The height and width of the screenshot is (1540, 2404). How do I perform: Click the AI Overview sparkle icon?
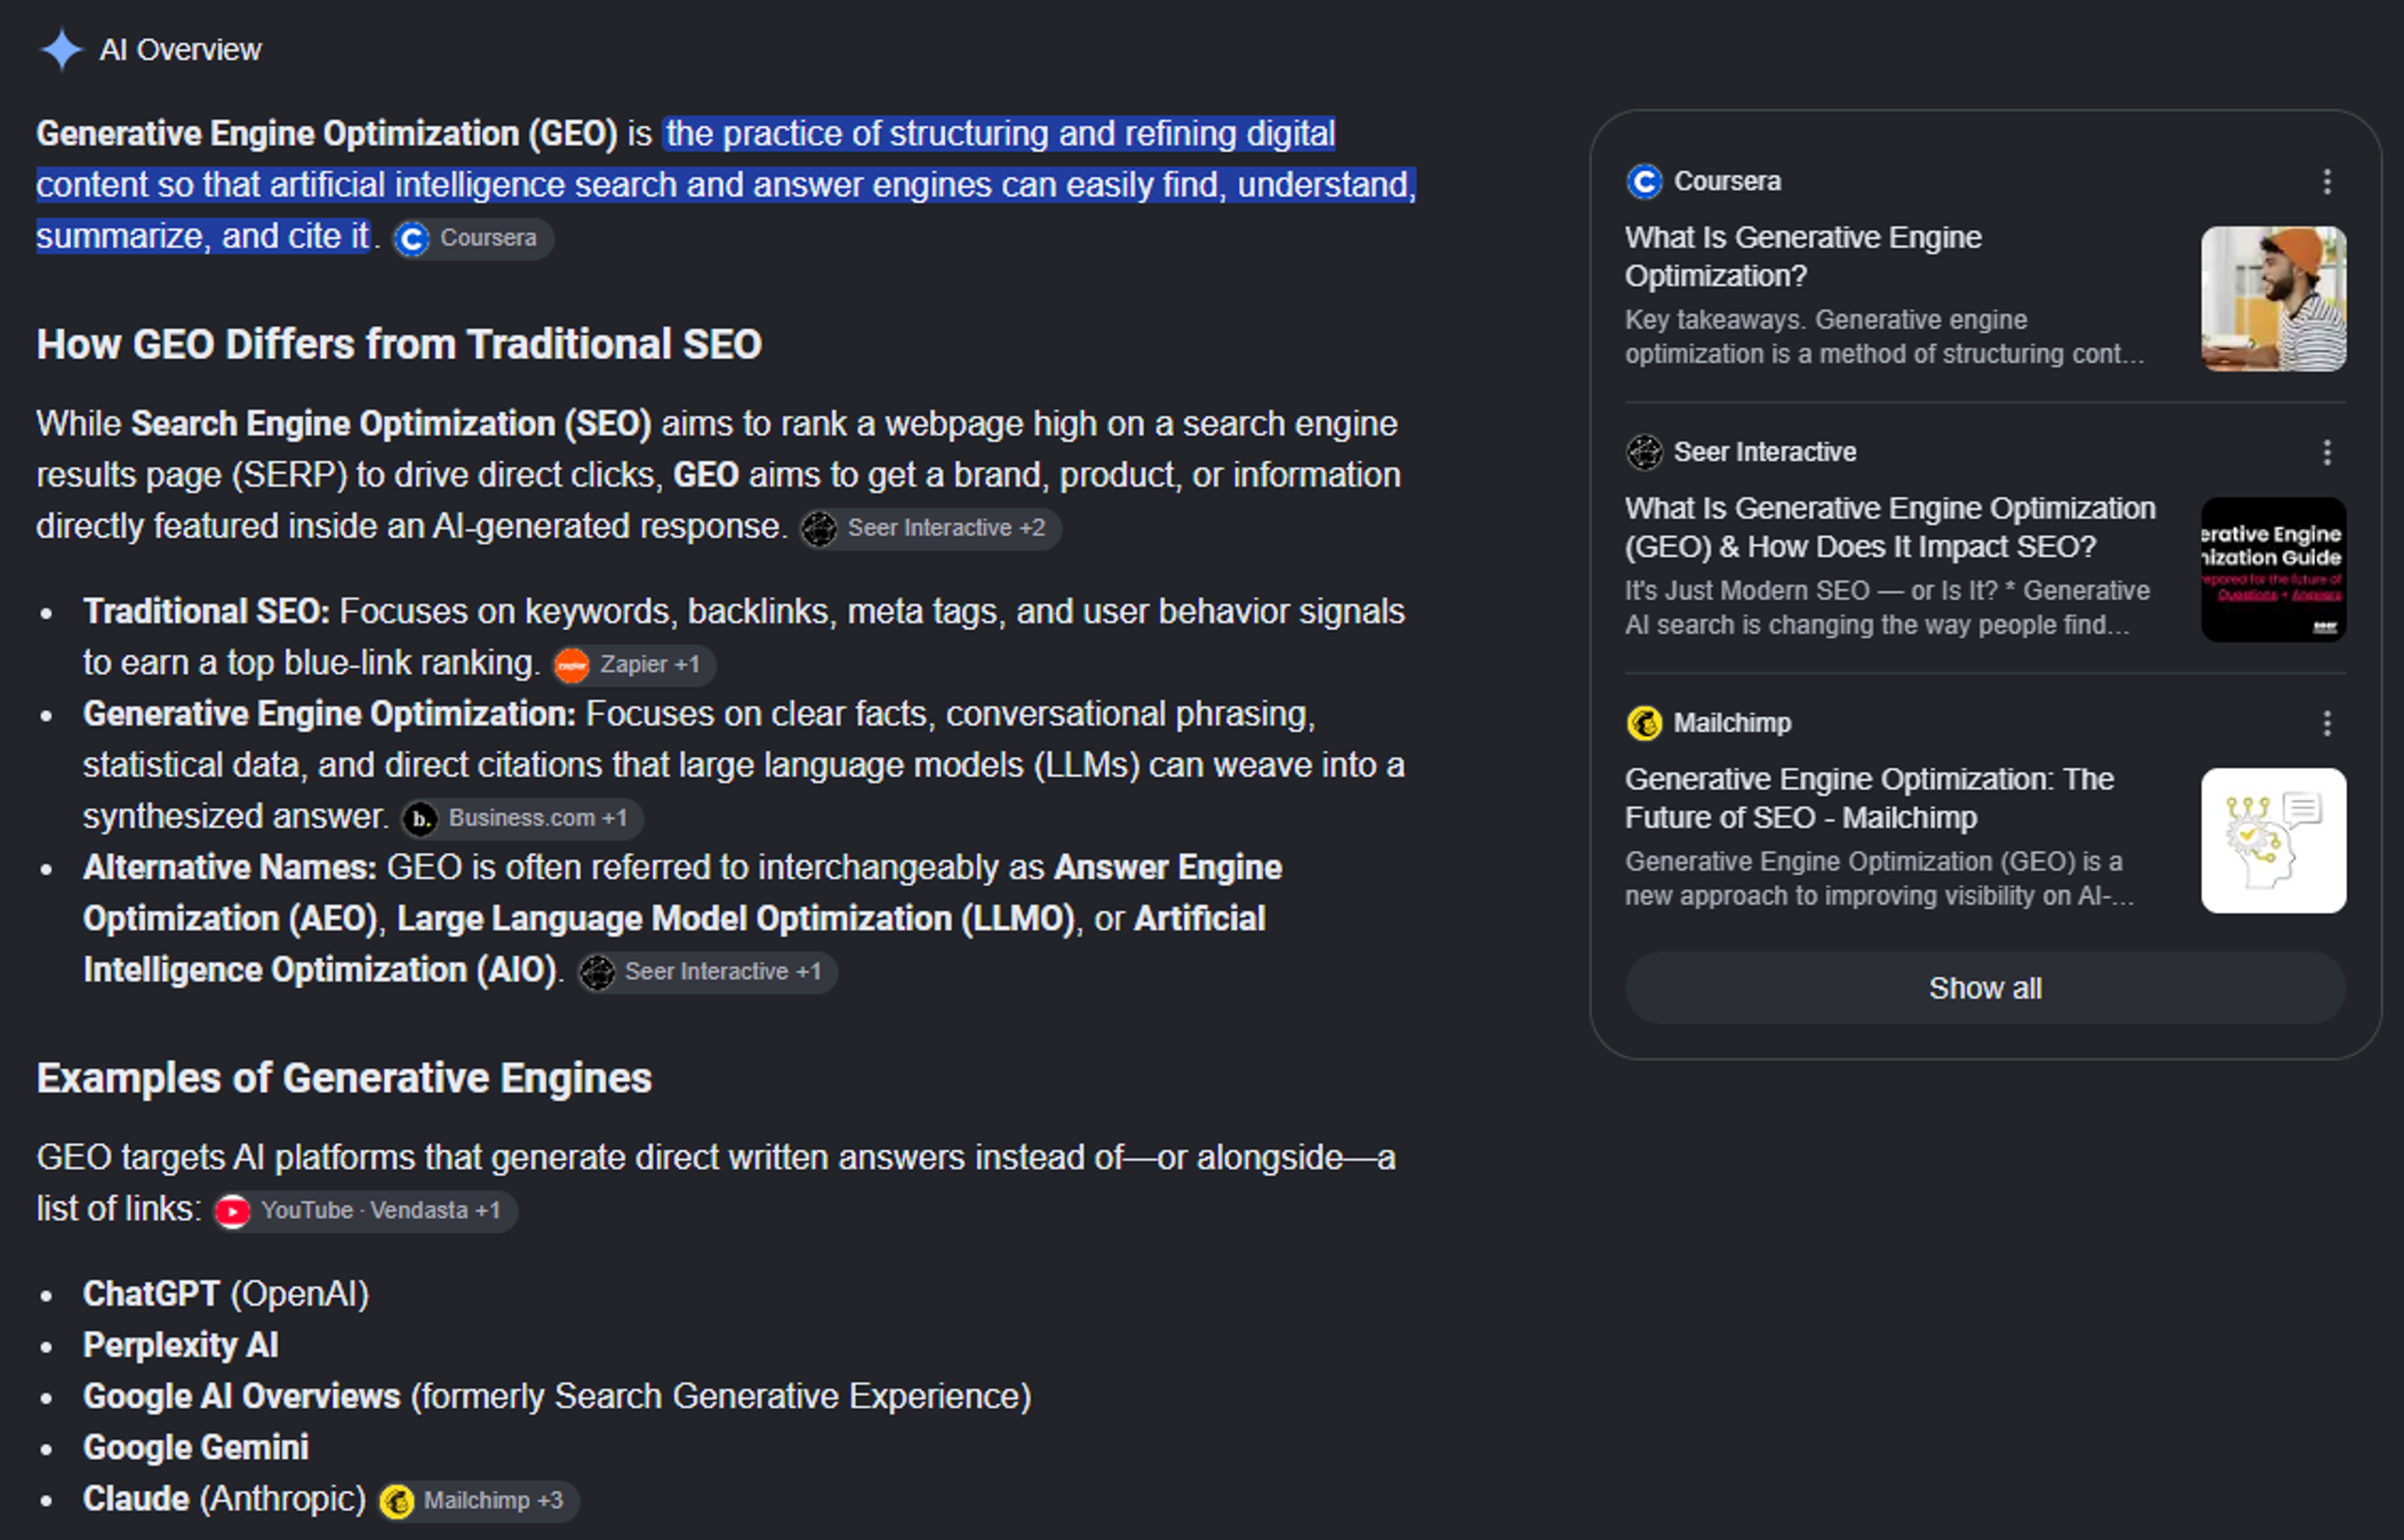61,50
